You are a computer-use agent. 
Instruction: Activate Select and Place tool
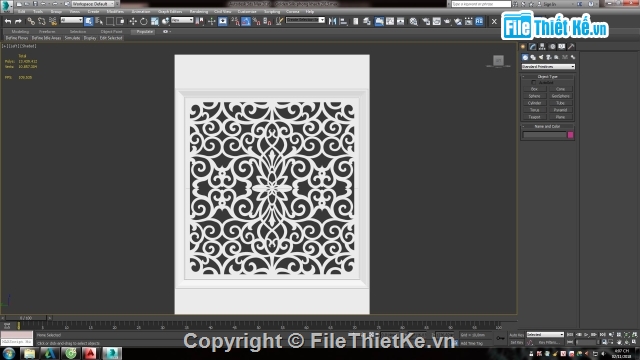click(165, 21)
